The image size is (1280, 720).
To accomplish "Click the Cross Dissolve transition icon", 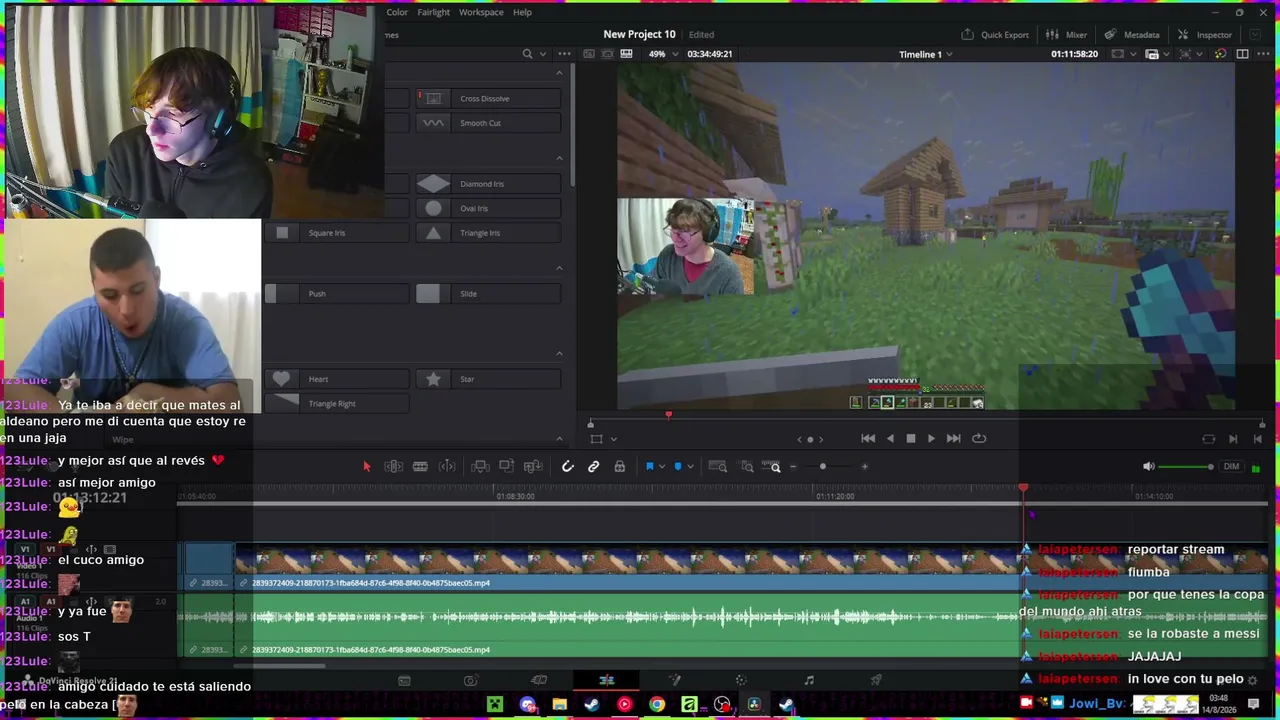I will pos(433,98).
